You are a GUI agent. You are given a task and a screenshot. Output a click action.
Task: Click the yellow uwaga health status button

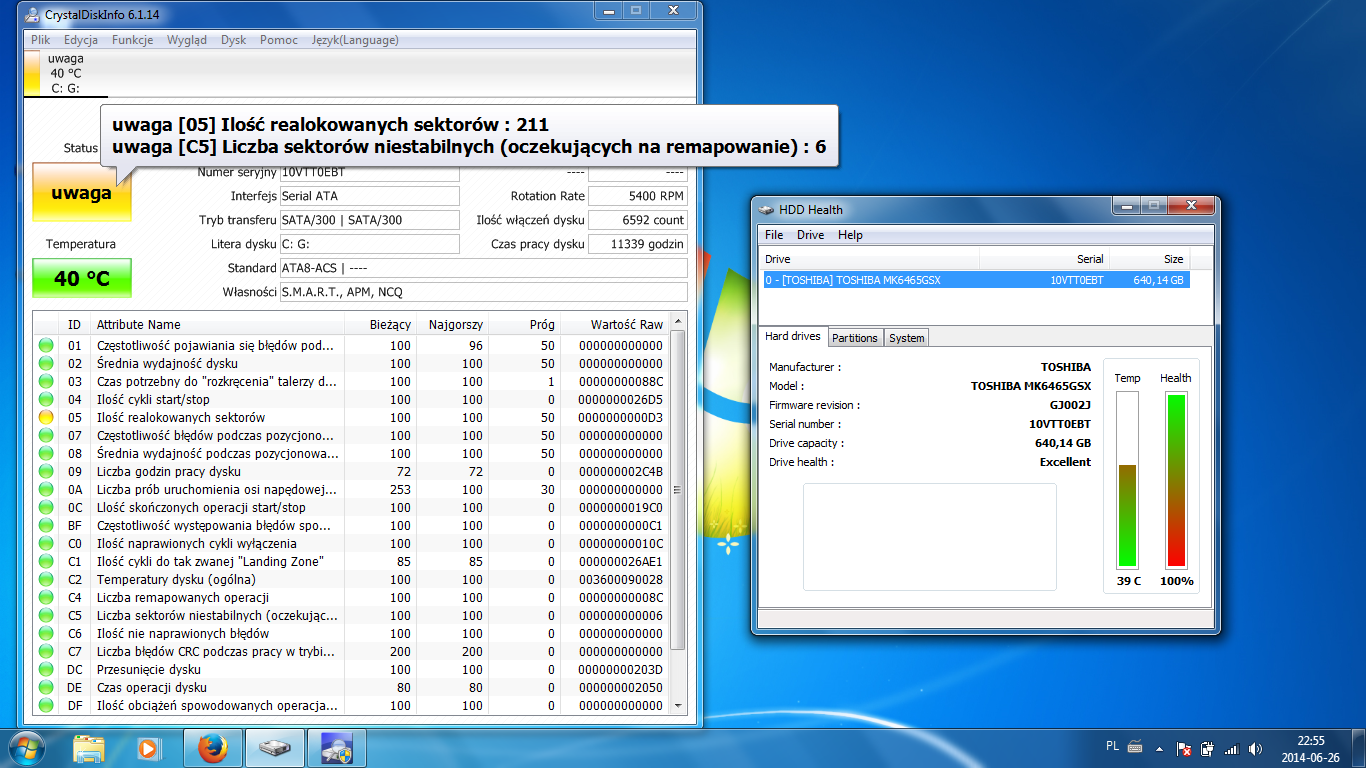pyautogui.click(x=82, y=192)
